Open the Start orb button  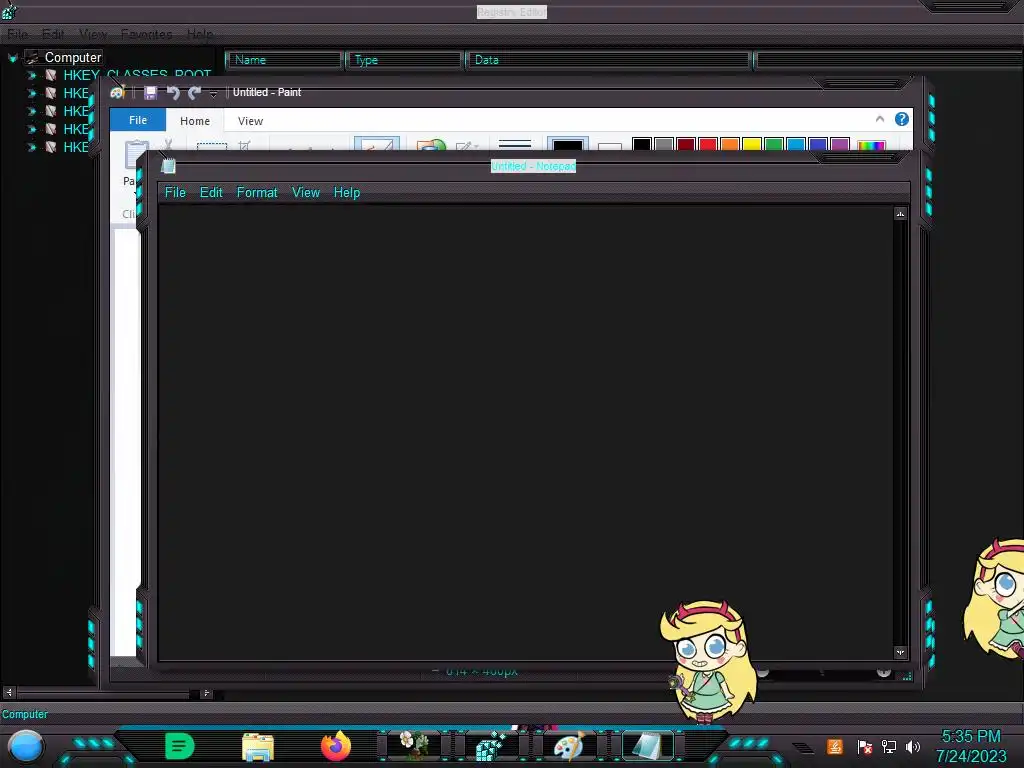(26, 746)
